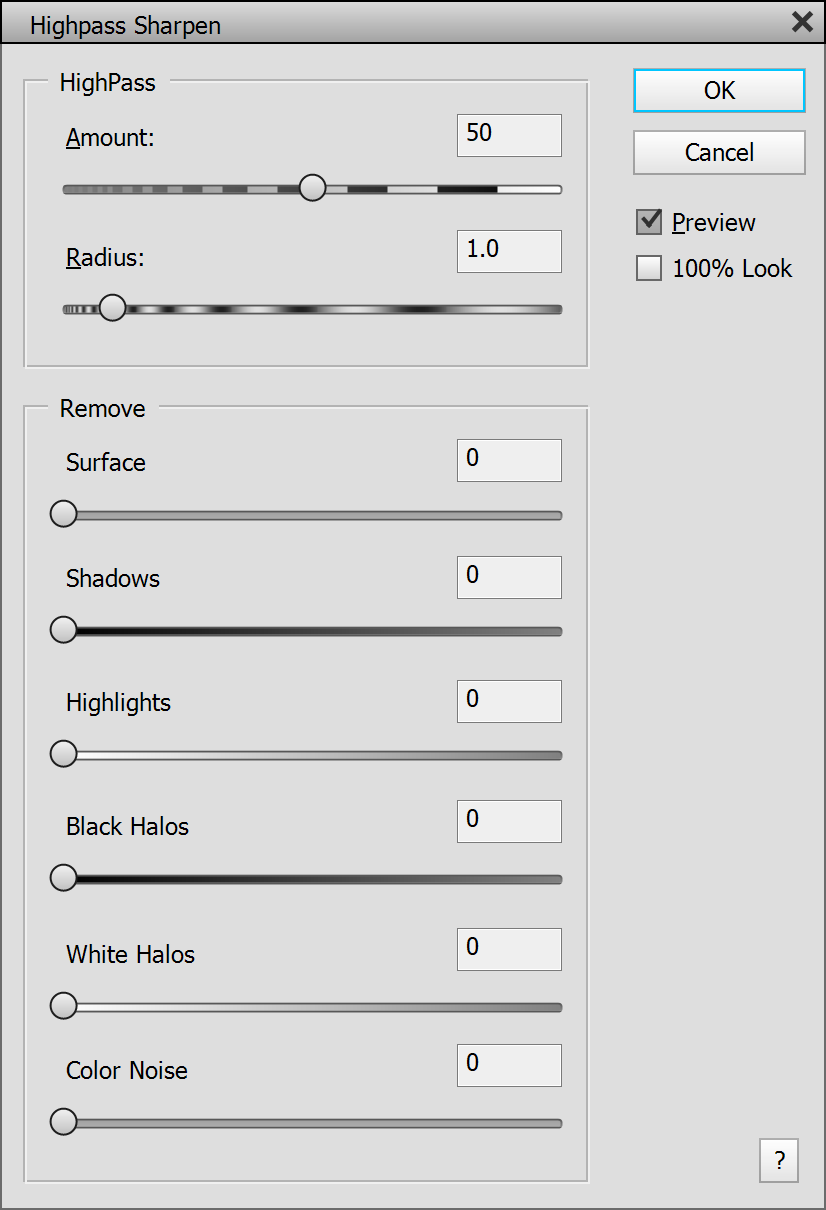Image resolution: width=826 pixels, height=1210 pixels.
Task: Close the Highpass Sharpen dialog
Action: 802,22
